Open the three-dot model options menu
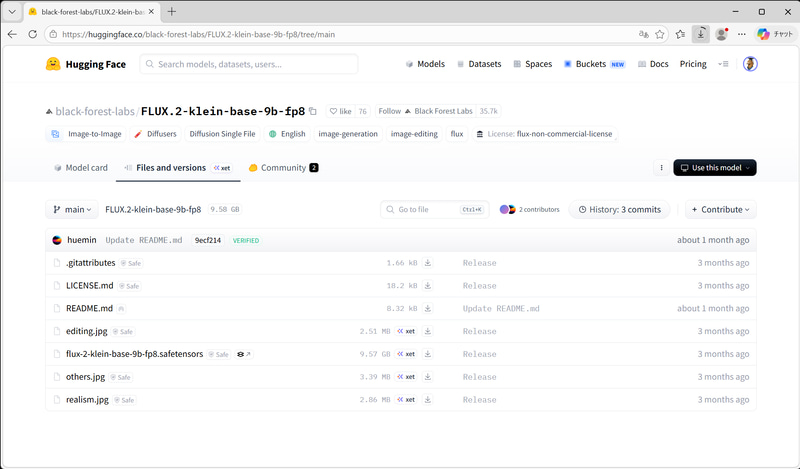This screenshot has width=800, height=469. pyautogui.click(x=661, y=167)
